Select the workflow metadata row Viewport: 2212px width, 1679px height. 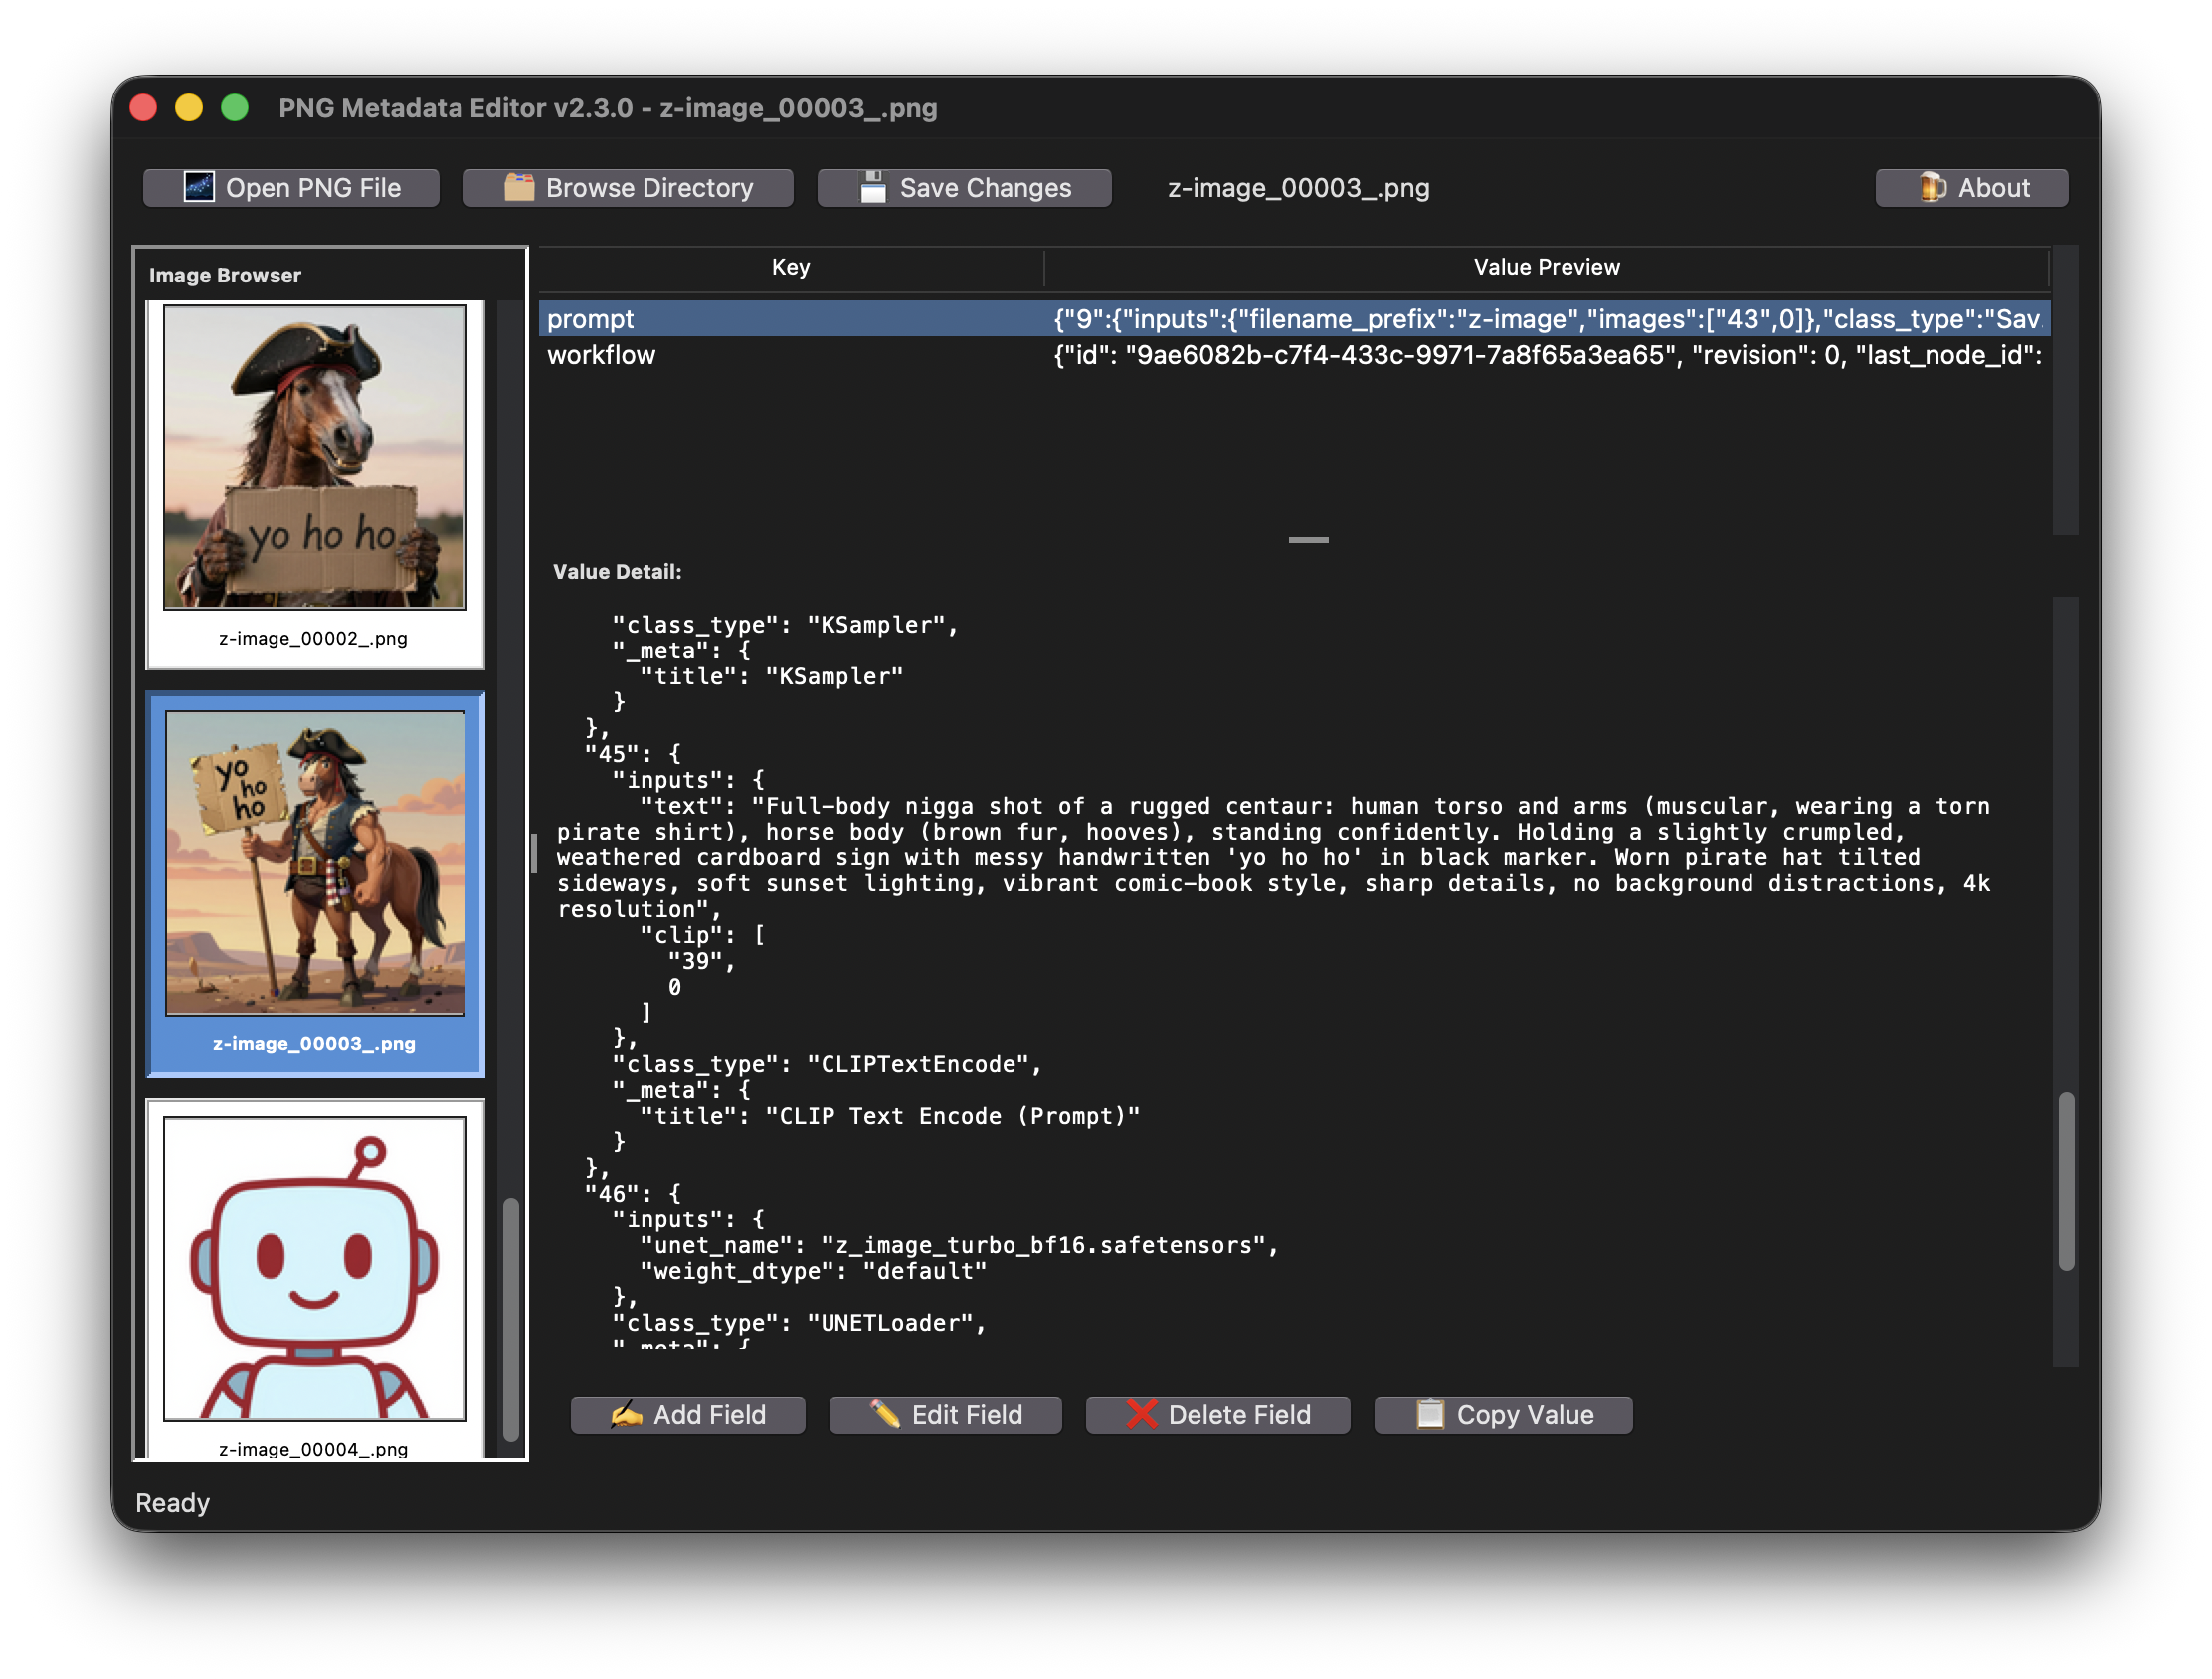tap(790, 355)
